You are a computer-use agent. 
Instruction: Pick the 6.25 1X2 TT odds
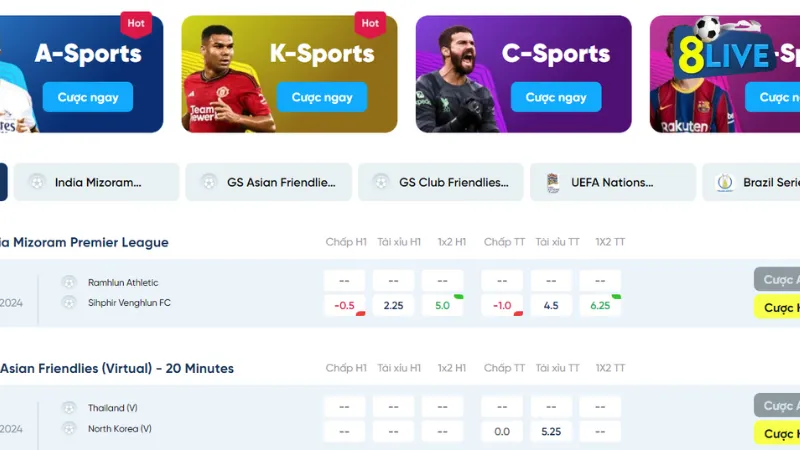click(x=600, y=305)
